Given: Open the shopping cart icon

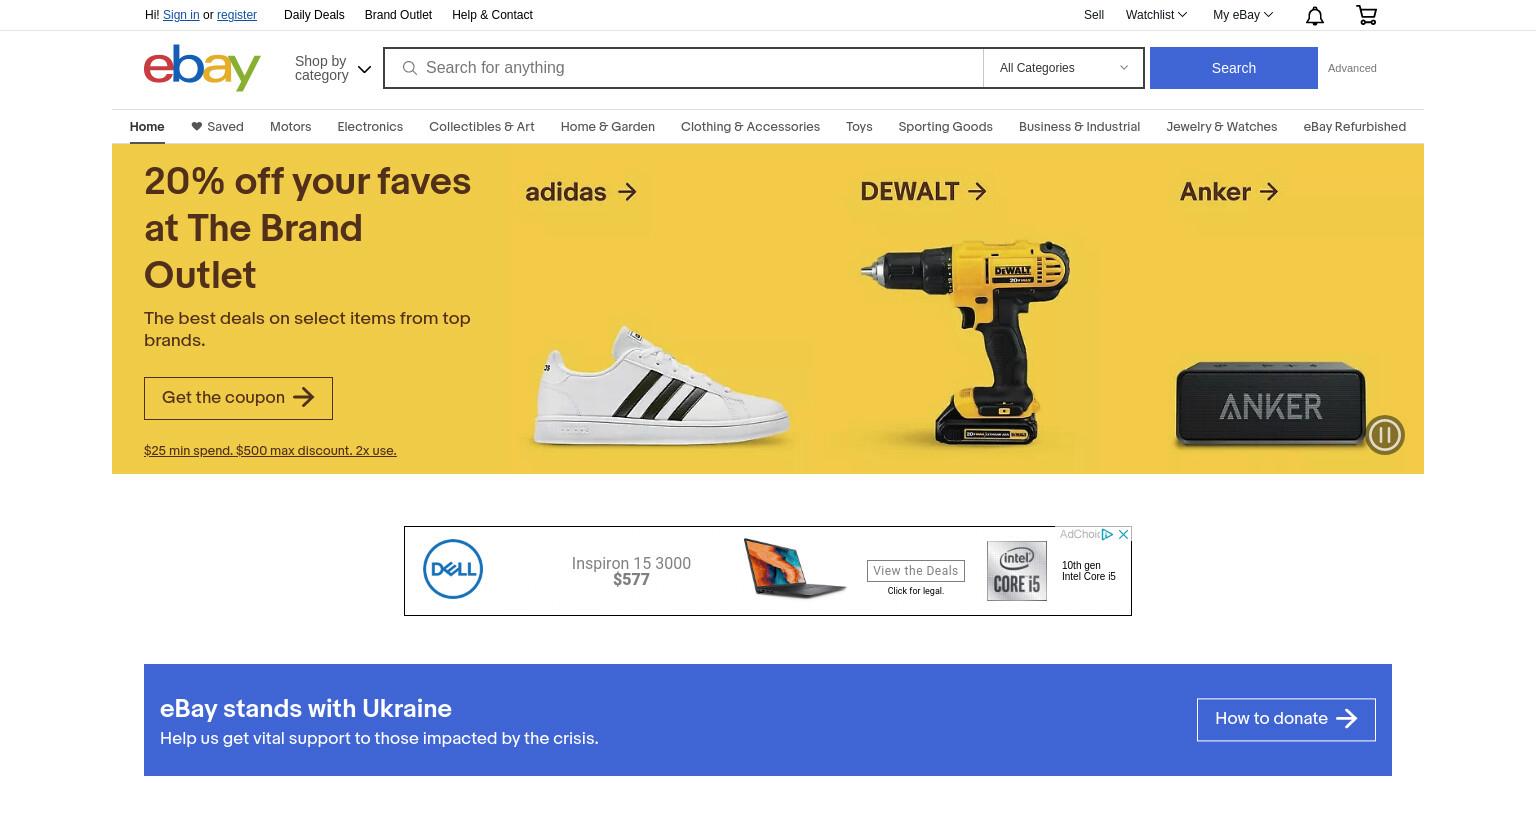Looking at the screenshot, I should click(x=1366, y=15).
